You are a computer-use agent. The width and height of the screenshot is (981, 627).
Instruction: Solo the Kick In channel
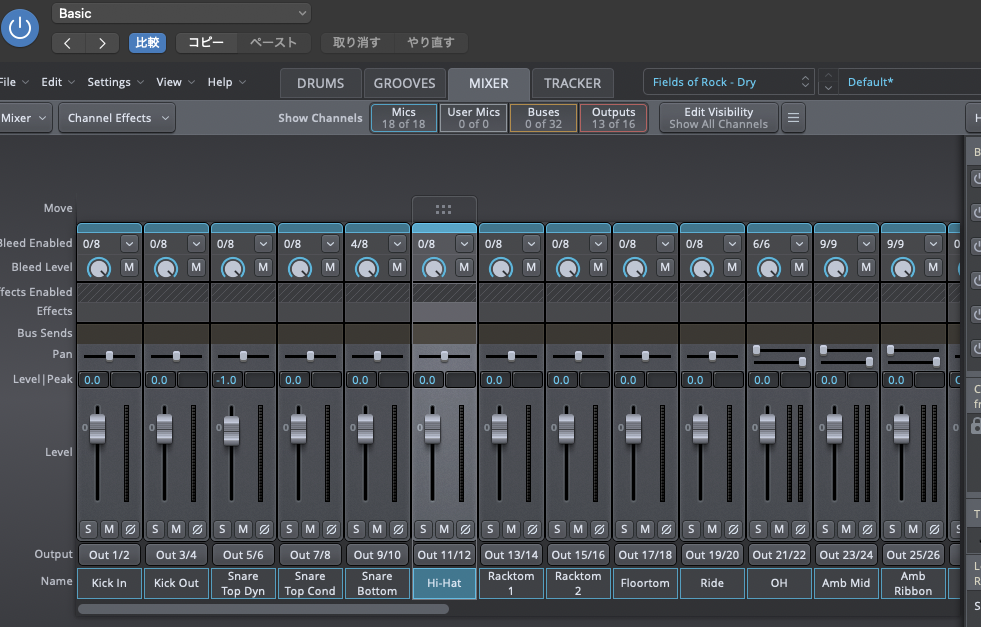pyautogui.click(x=88, y=529)
